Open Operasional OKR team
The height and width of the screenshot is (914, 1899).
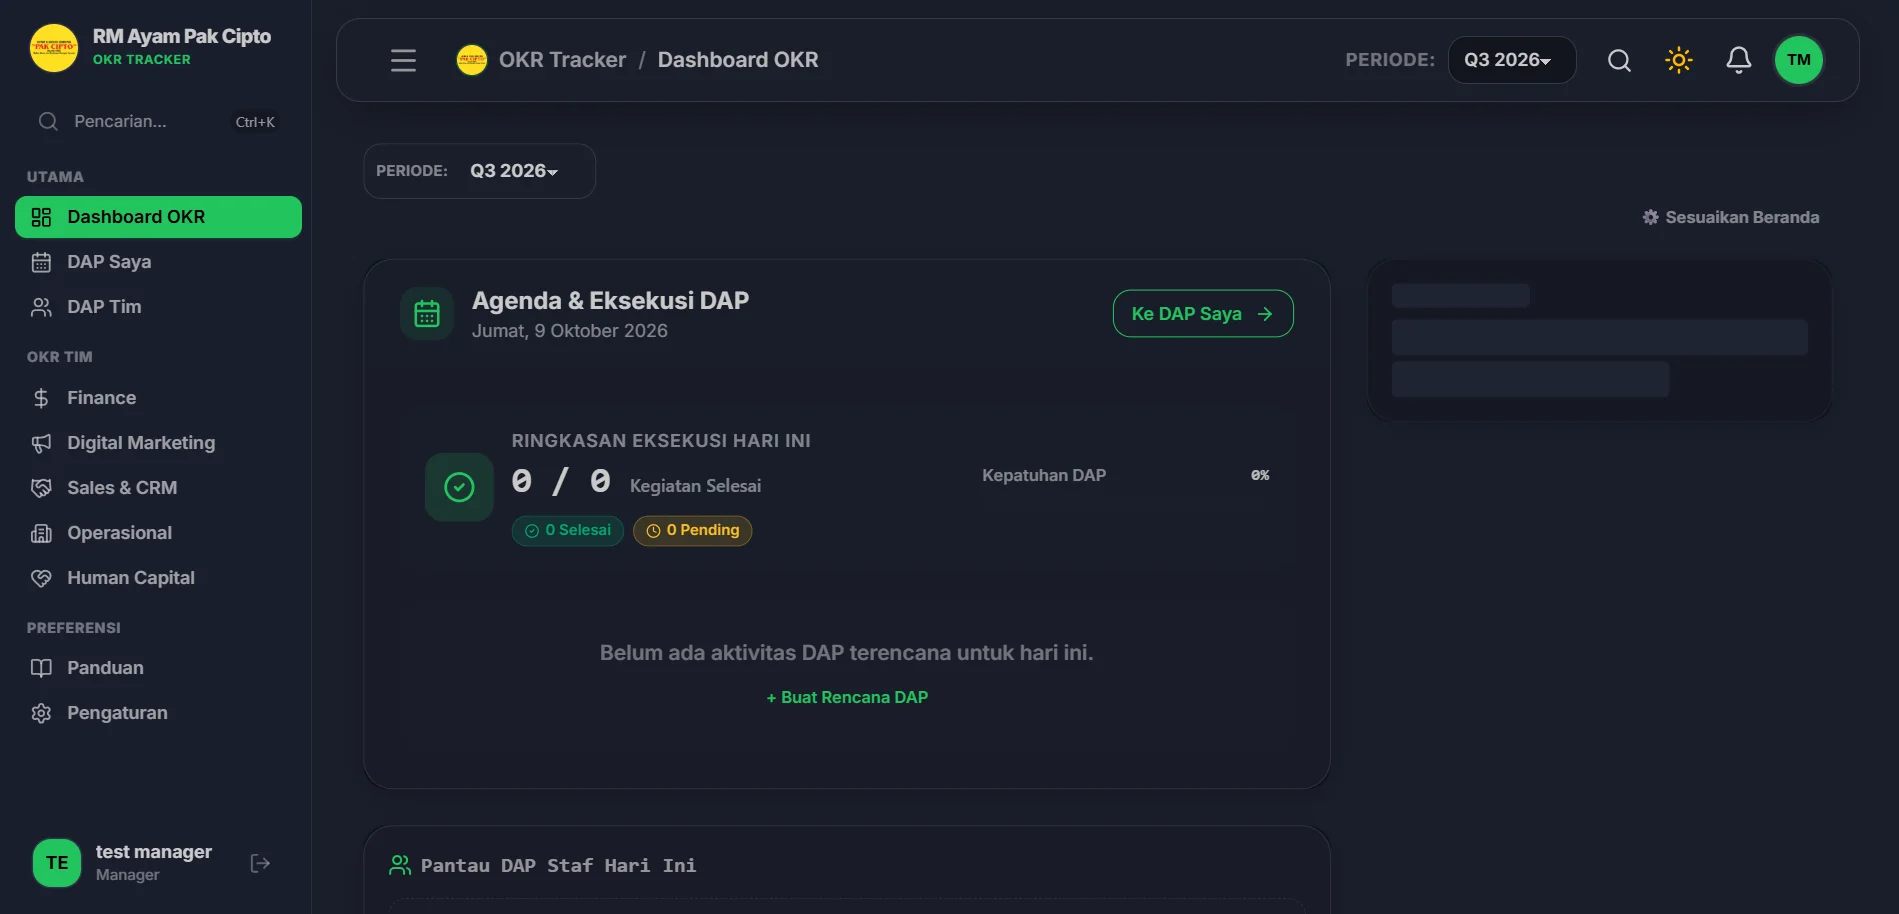tap(158, 533)
